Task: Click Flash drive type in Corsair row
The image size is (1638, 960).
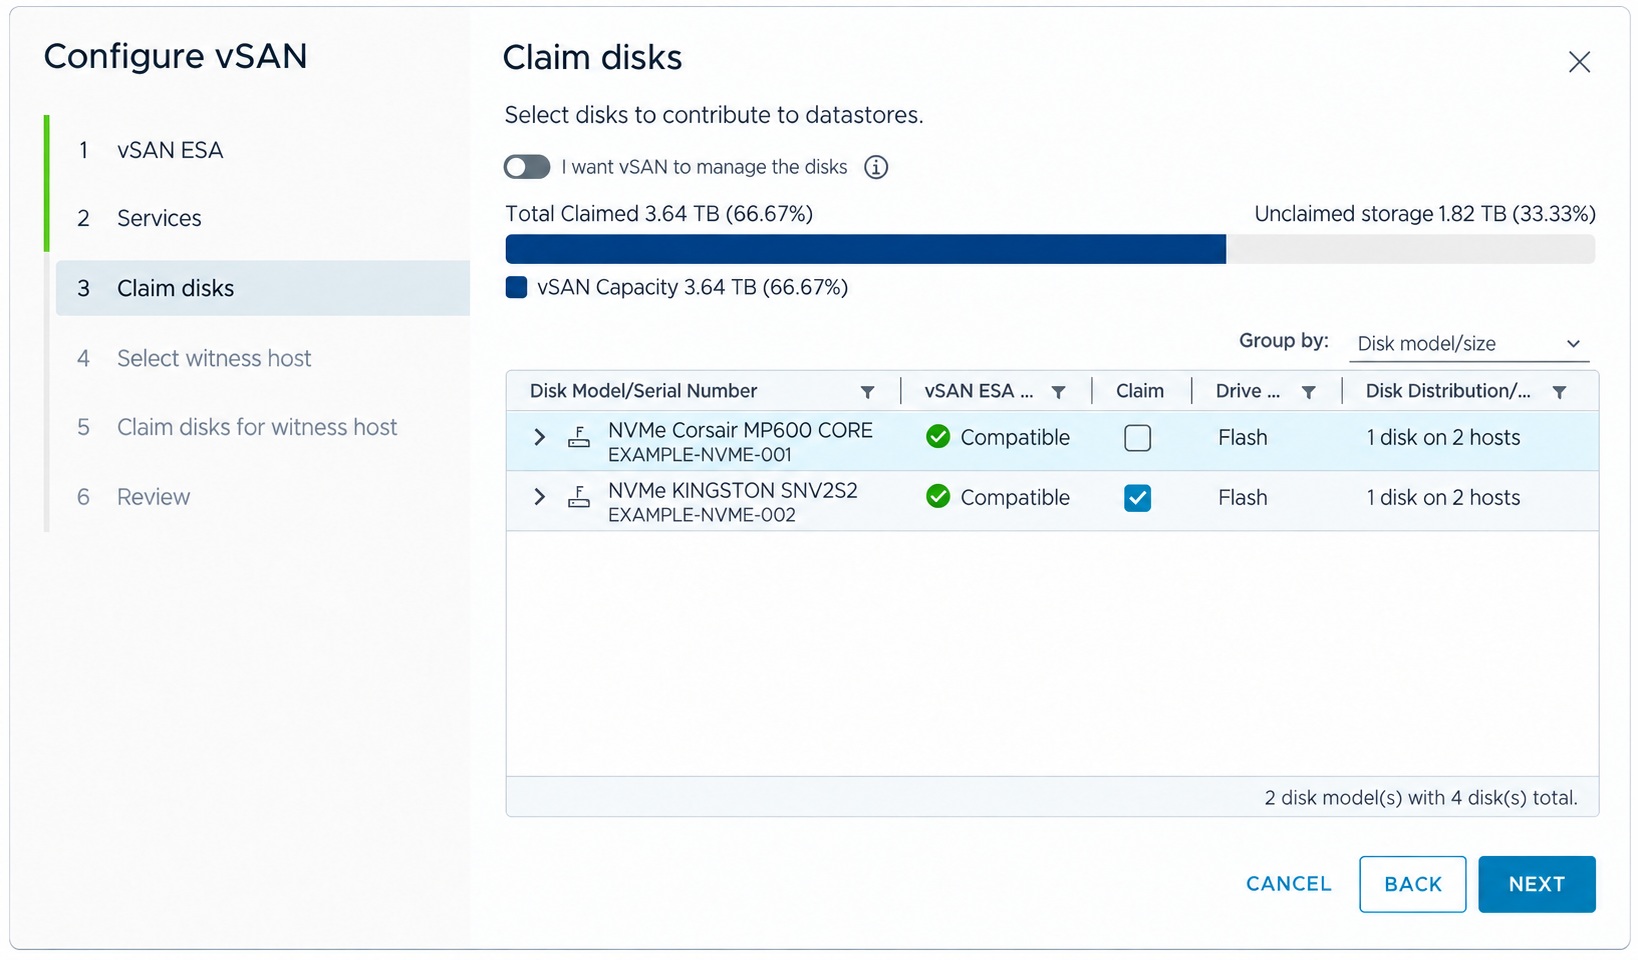Action: coord(1243,437)
